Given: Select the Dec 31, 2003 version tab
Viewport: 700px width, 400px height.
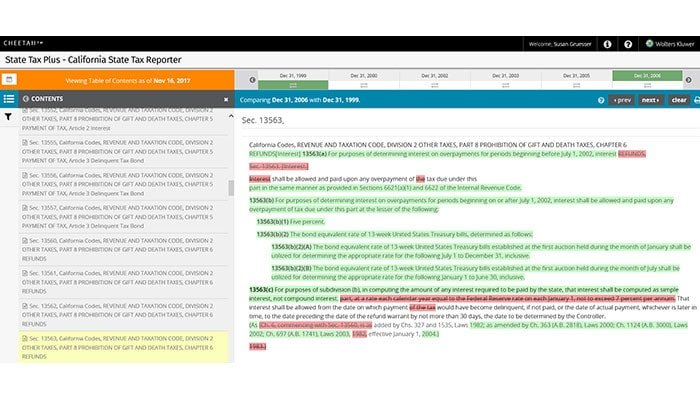Looking at the screenshot, I should (507, 76).
